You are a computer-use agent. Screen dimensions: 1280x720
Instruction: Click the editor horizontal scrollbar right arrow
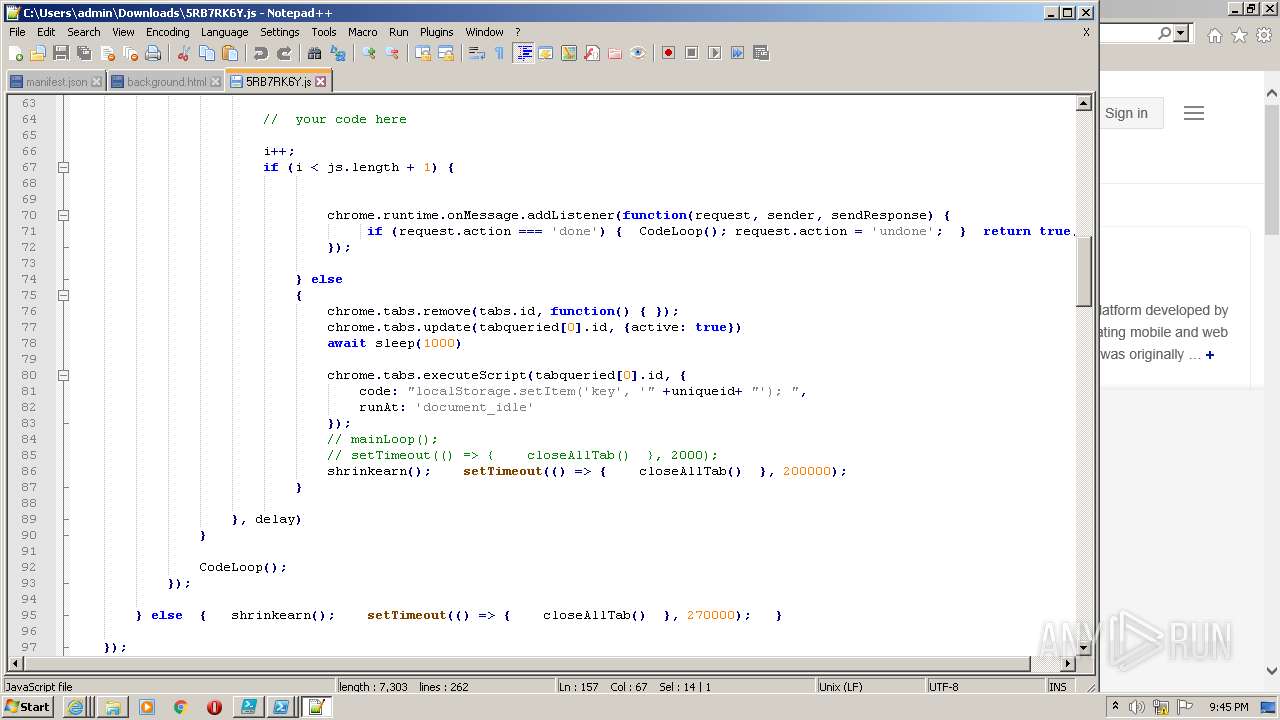(1068, 663)
